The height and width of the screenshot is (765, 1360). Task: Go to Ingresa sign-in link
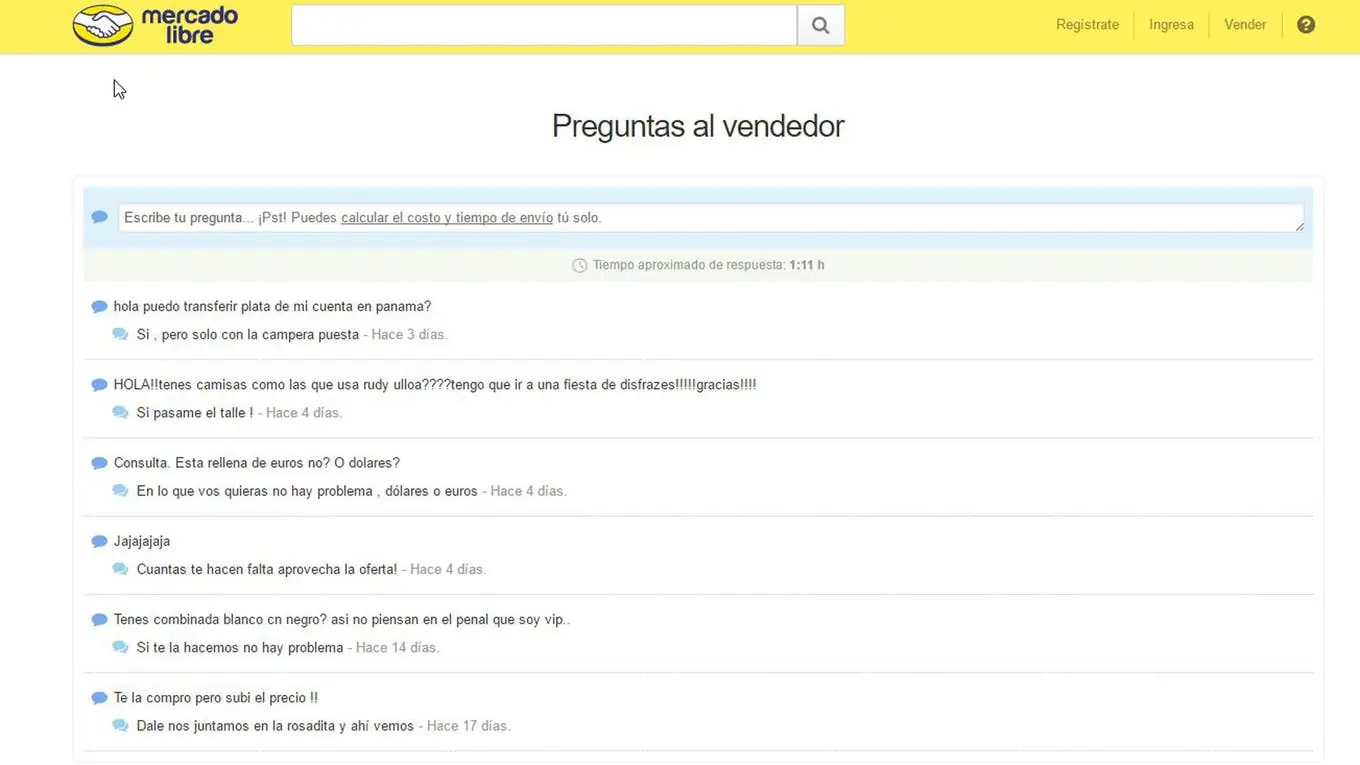tap(1171, 25)
